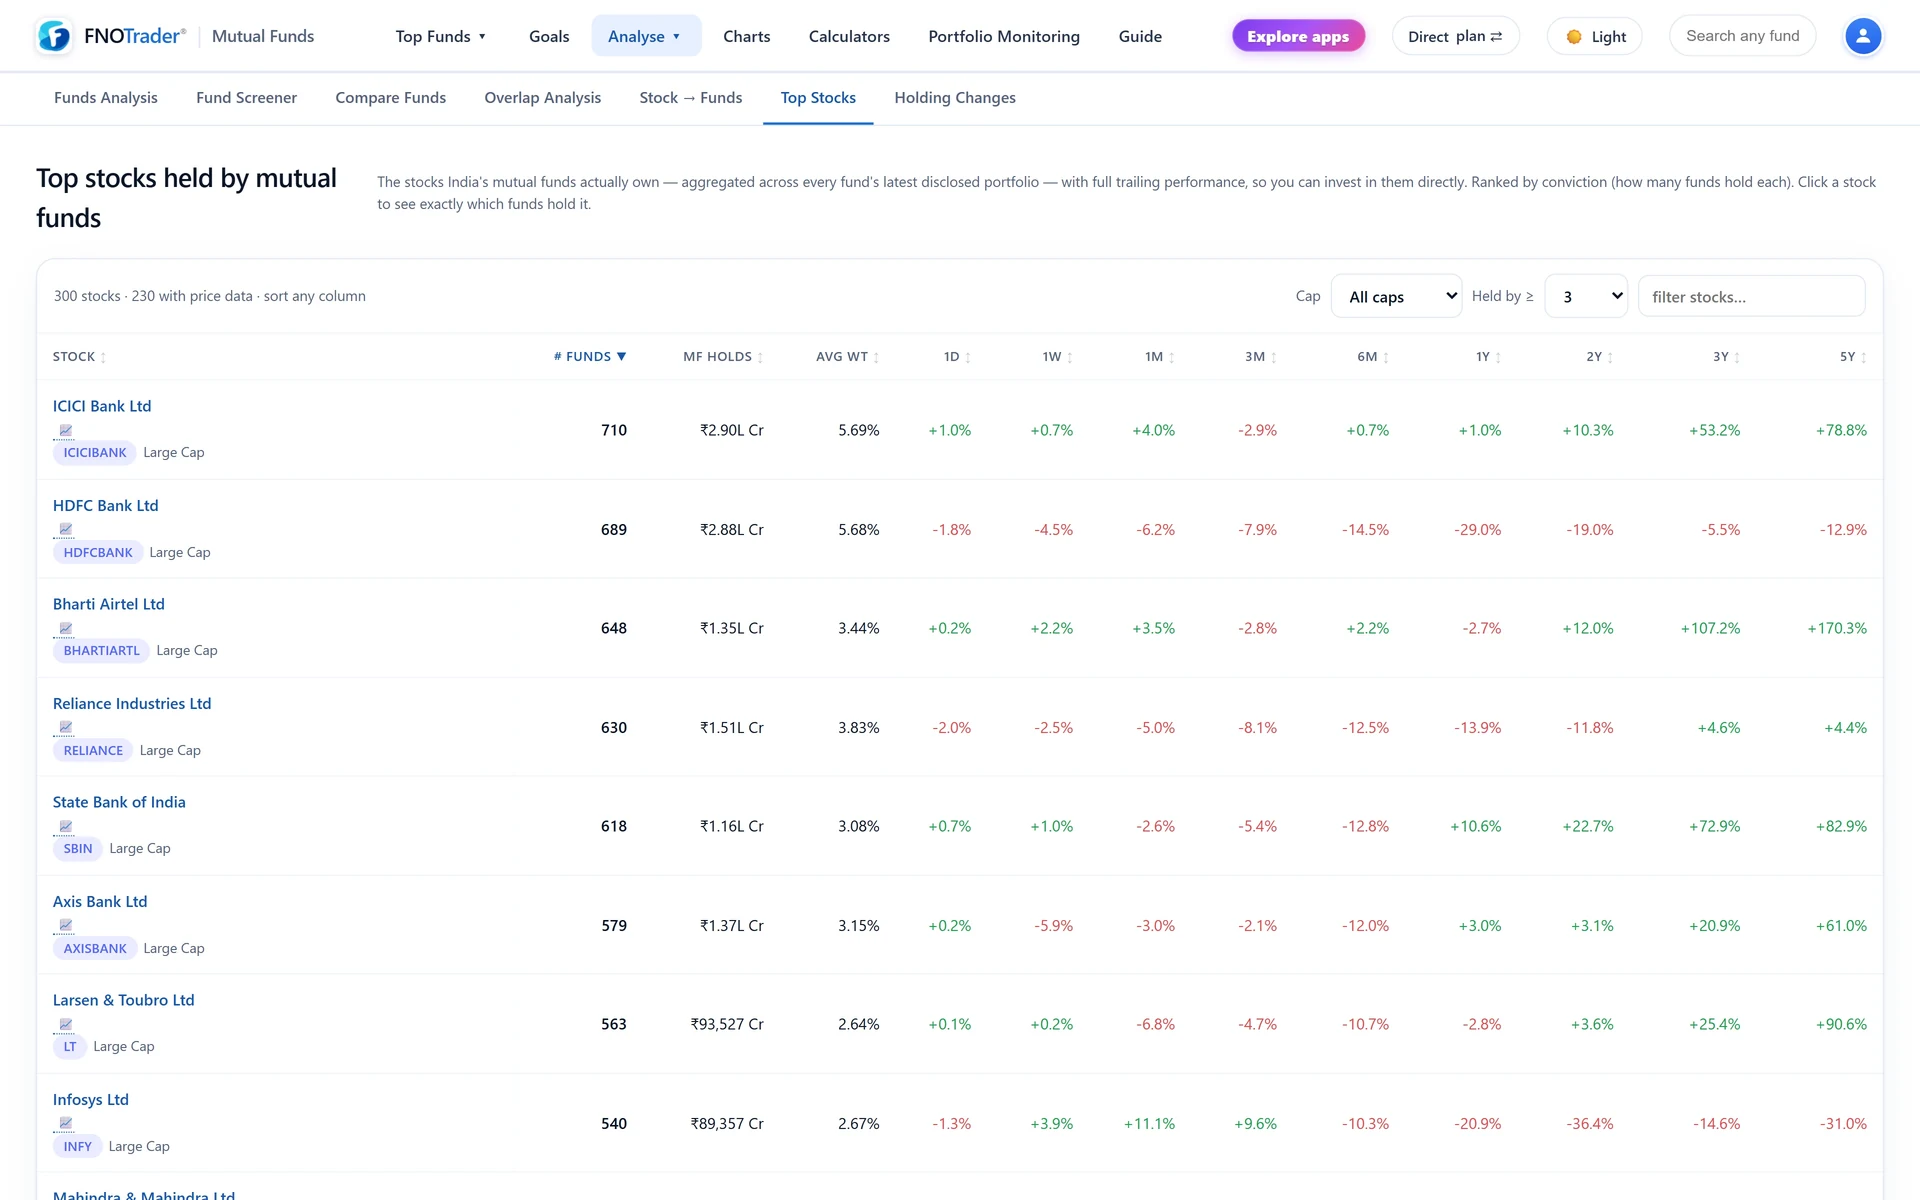
Task: Click the filter stocks input field
Action: pyautogui.click(x=1751, y=296)
